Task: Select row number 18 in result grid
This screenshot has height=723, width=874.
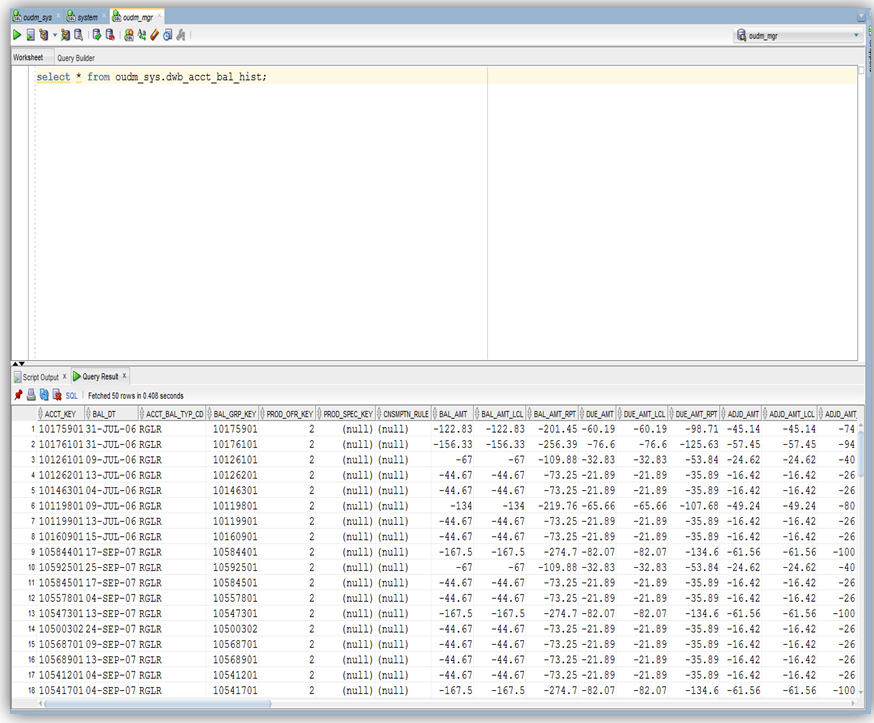Action: (31, 690)
